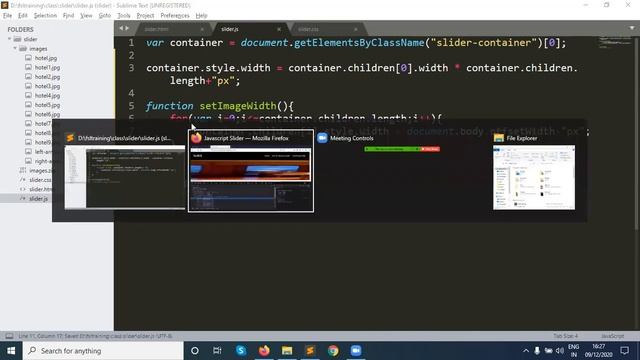Select slider.html in the folder tree
This screenshot has height=360, width=640.
pos(40,189)
